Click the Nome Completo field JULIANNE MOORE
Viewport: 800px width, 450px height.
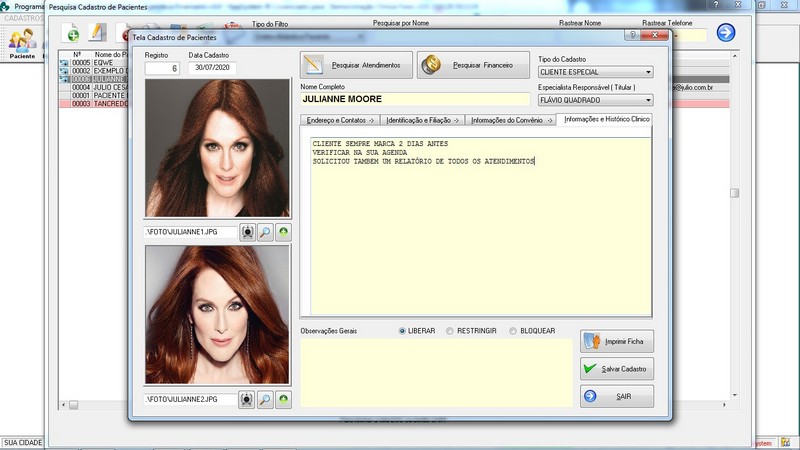(415, 99)
